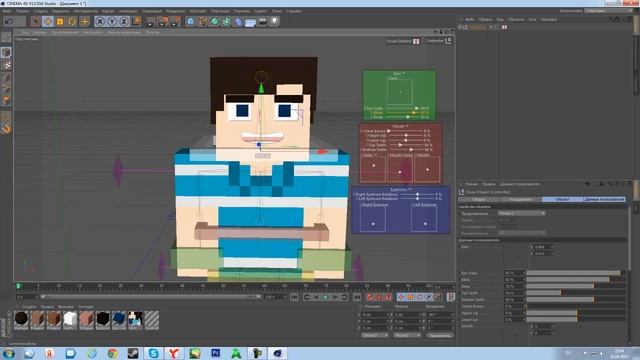Open the Файл main menu

7,11
